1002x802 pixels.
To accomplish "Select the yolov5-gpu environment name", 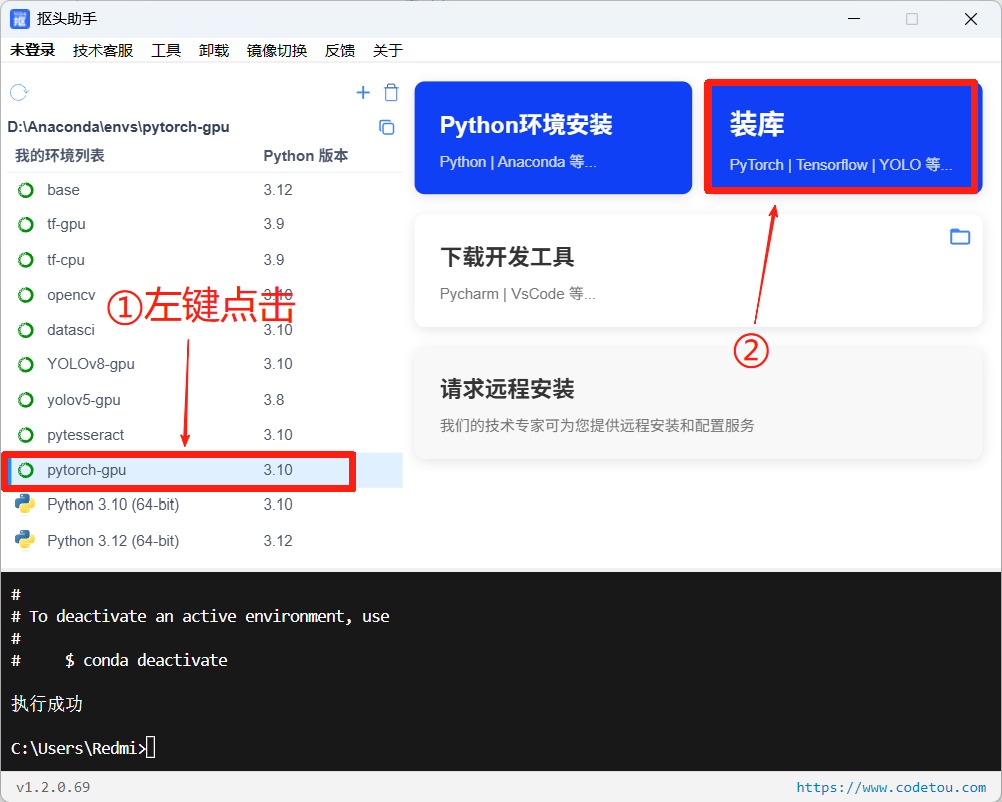I will 84,400.
